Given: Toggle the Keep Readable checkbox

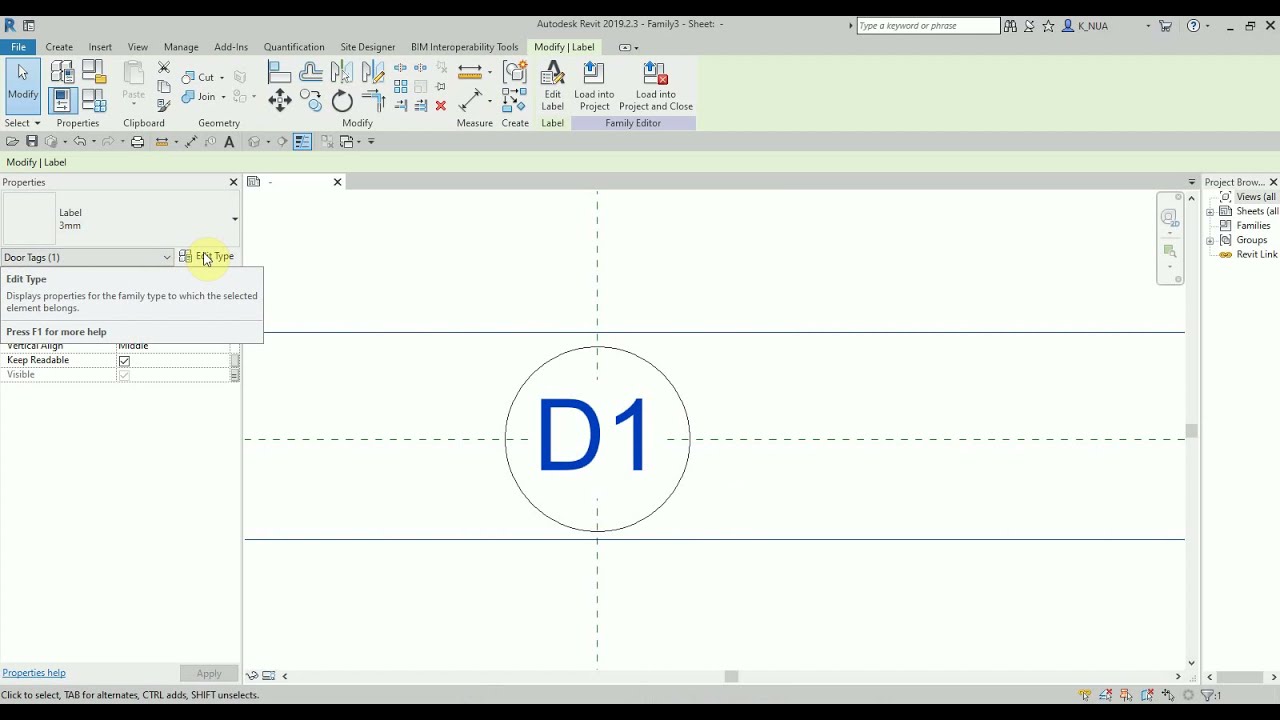Looking at the screenshot, I should coord(124,360).
